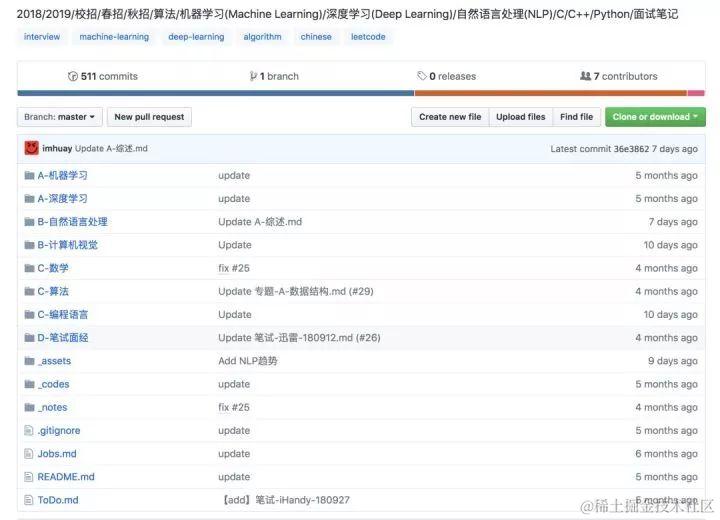Screen dimensions: 720x520
Task: Select the leetcode topic tag
Action: point(368,37)
